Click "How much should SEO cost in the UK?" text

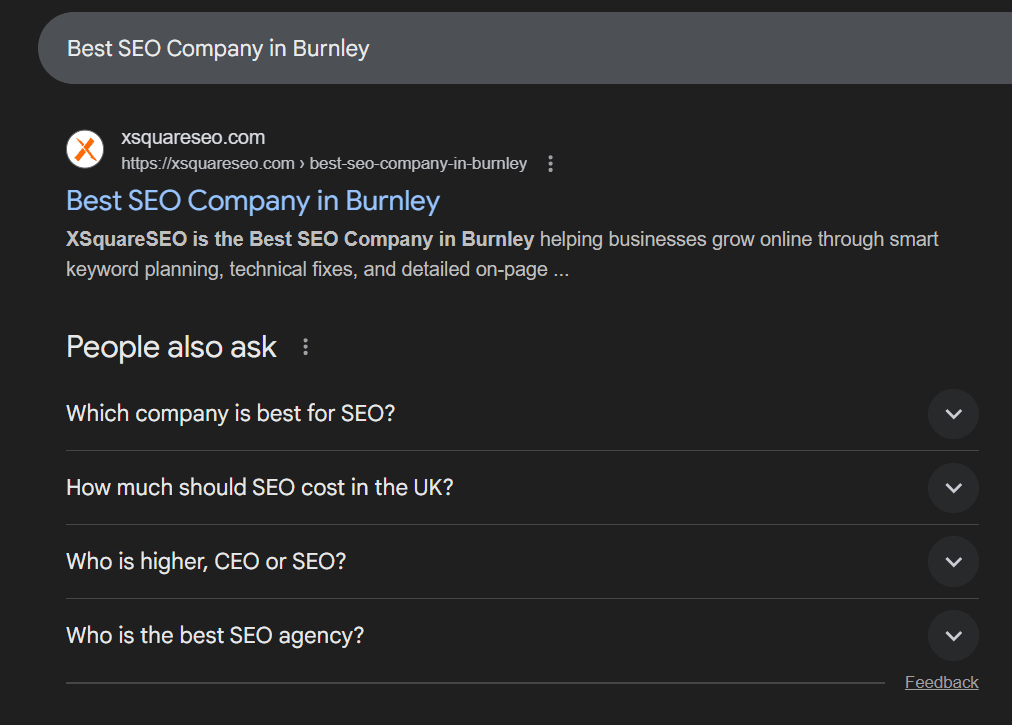coord(259,487)
